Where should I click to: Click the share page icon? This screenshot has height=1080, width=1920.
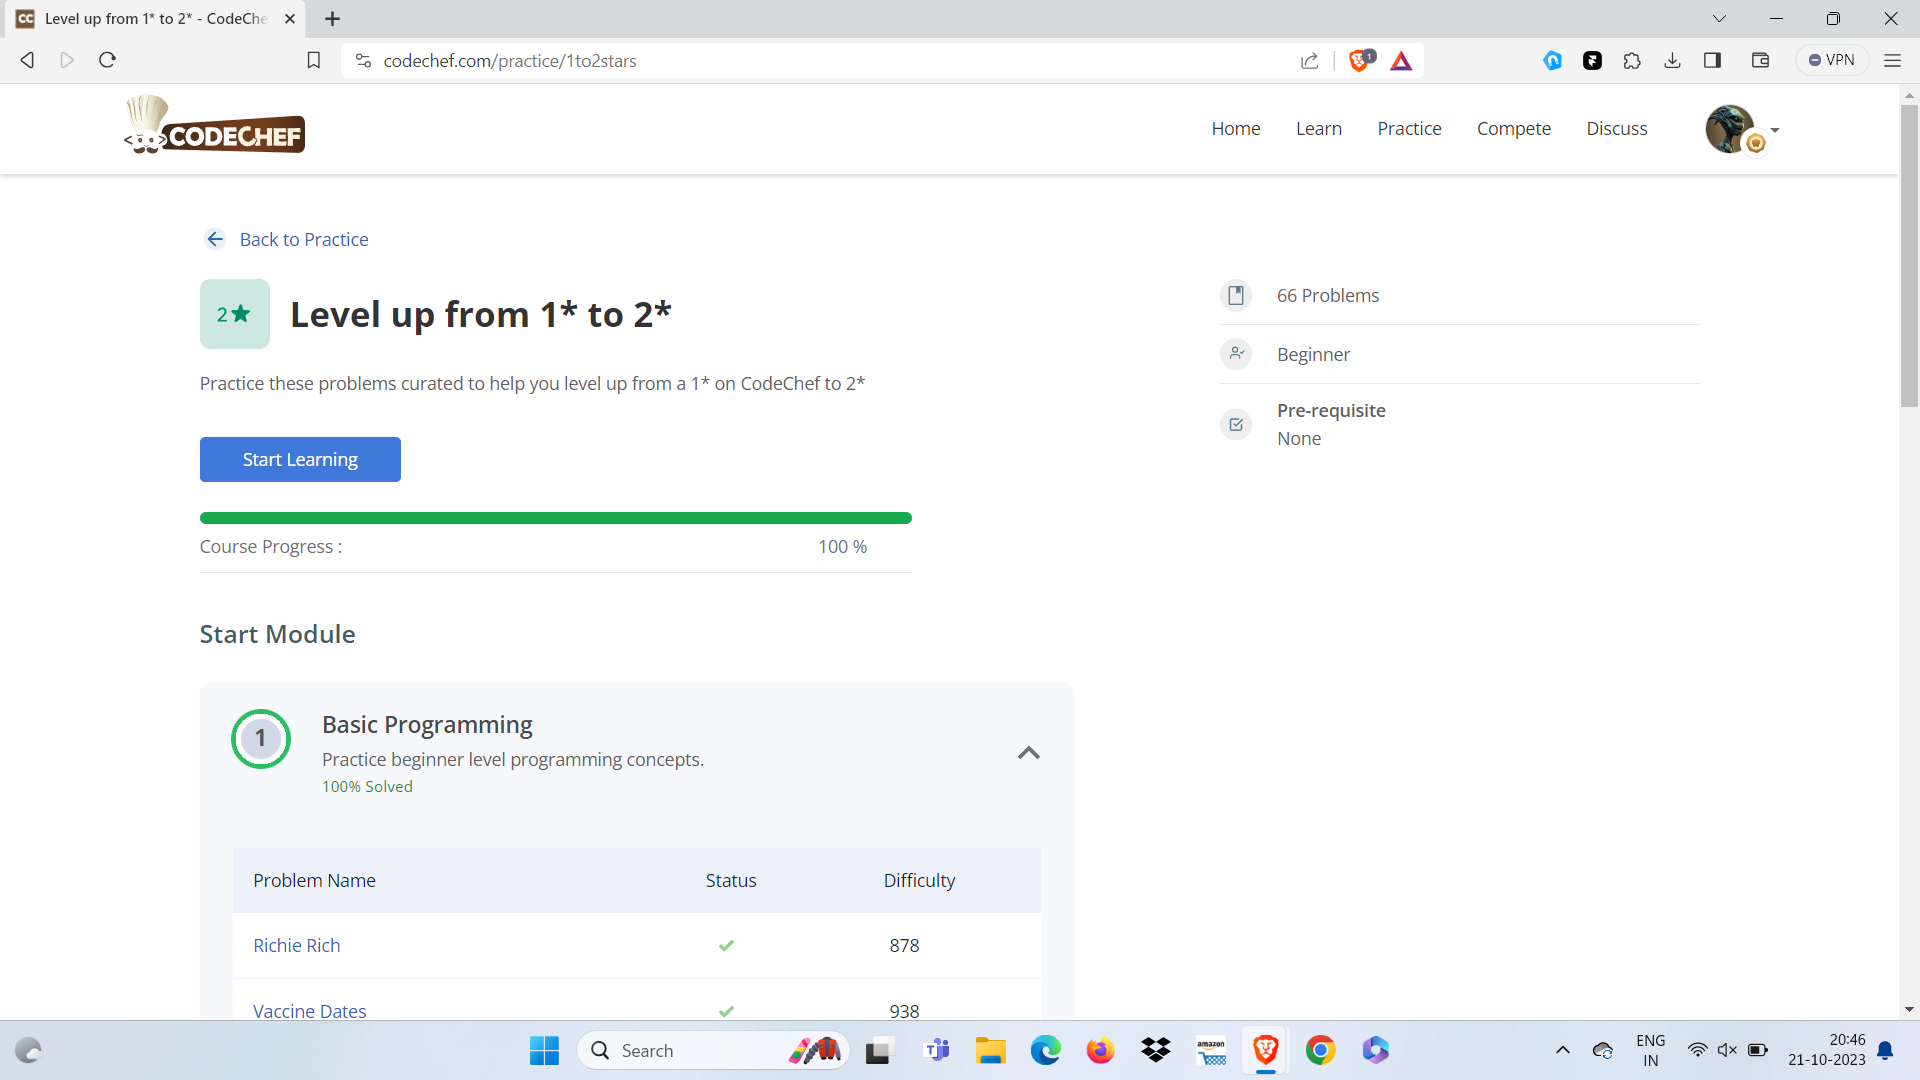[x=1309, y=61]
